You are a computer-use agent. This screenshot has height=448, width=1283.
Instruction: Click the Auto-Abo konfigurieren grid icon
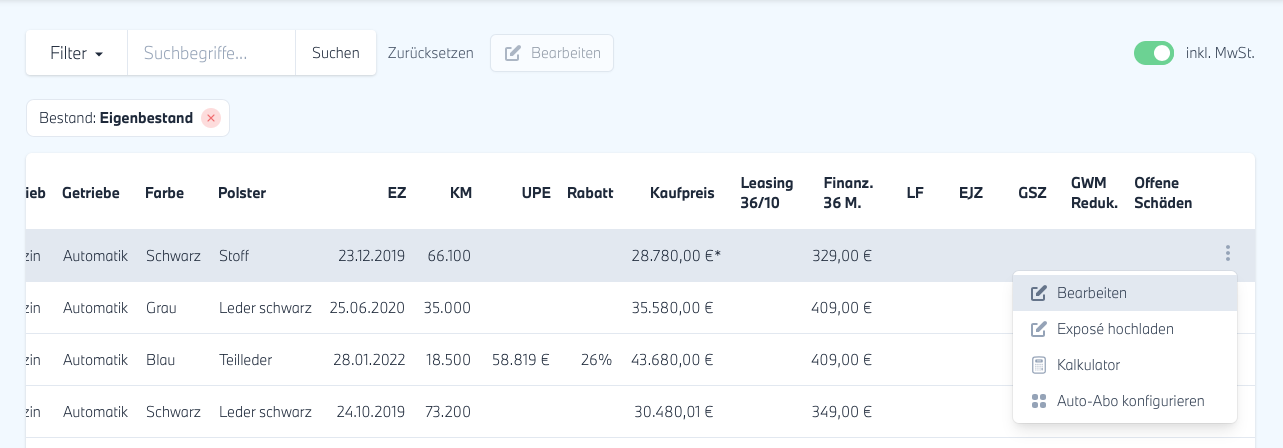[x=1038, y=401]
